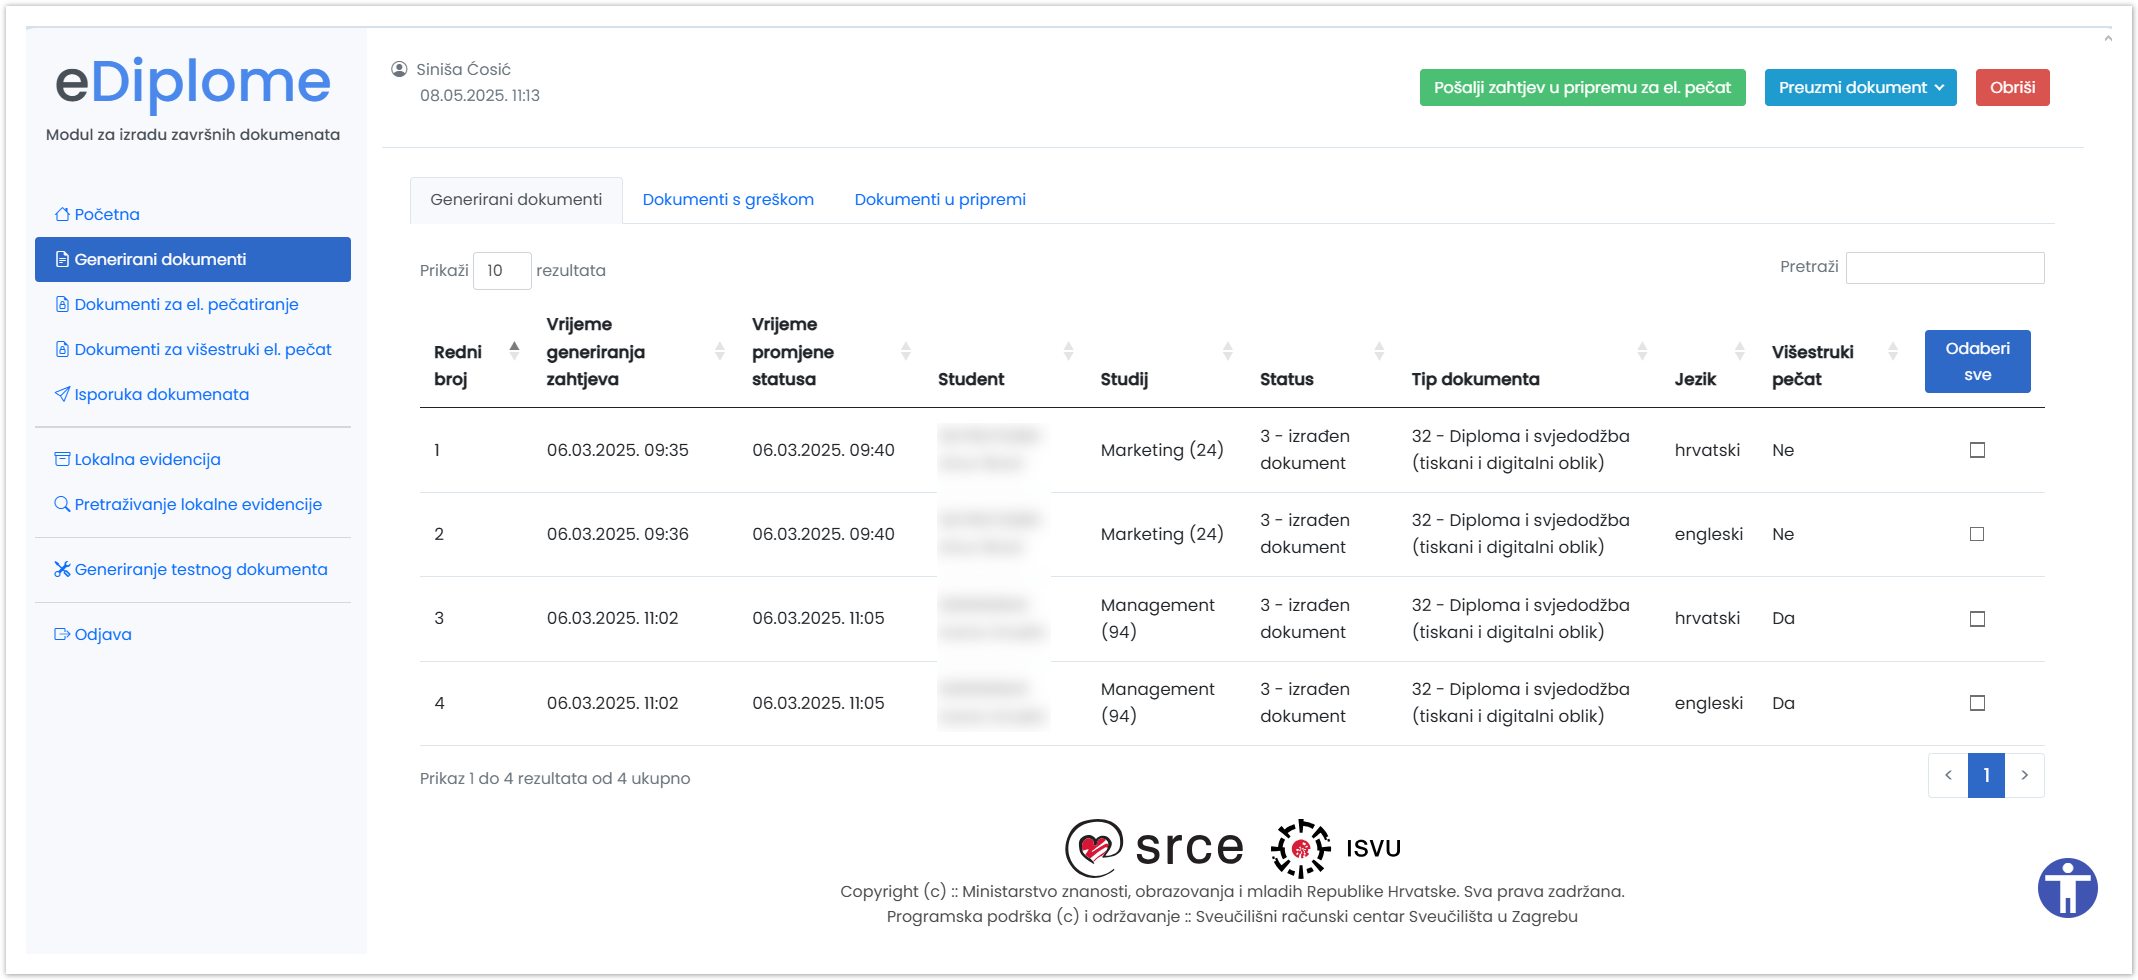The image size is (2138, 980).
Task: Click the accessibility icon in bottom corner
Action: 2067,888
